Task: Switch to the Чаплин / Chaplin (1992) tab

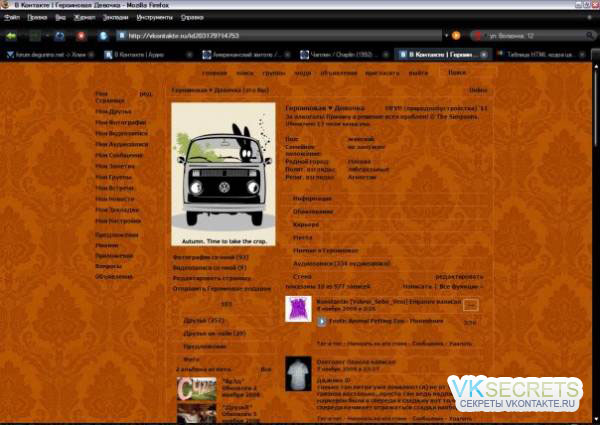Action: coord(343,55)
